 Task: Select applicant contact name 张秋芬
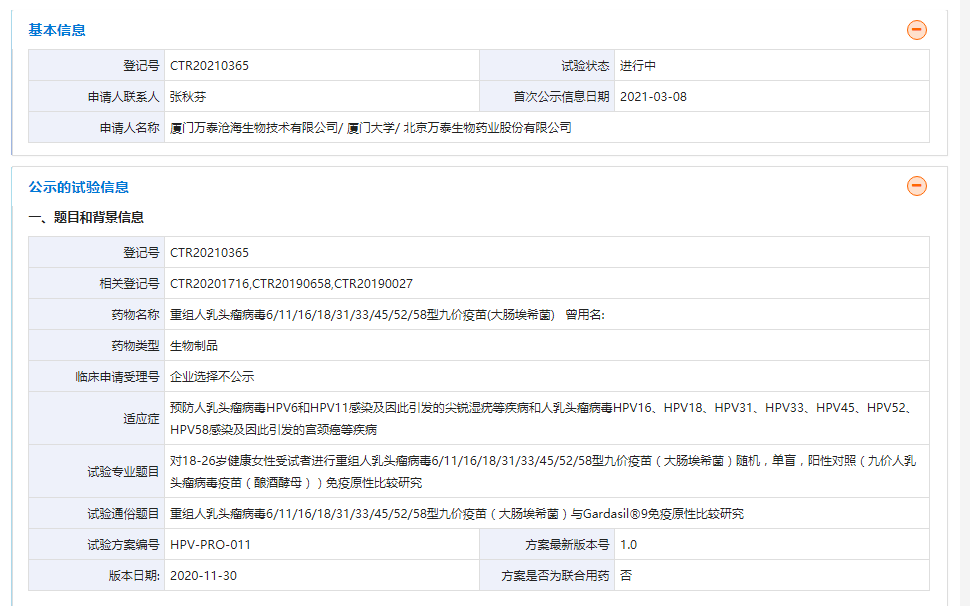click(x=187, y=97)
